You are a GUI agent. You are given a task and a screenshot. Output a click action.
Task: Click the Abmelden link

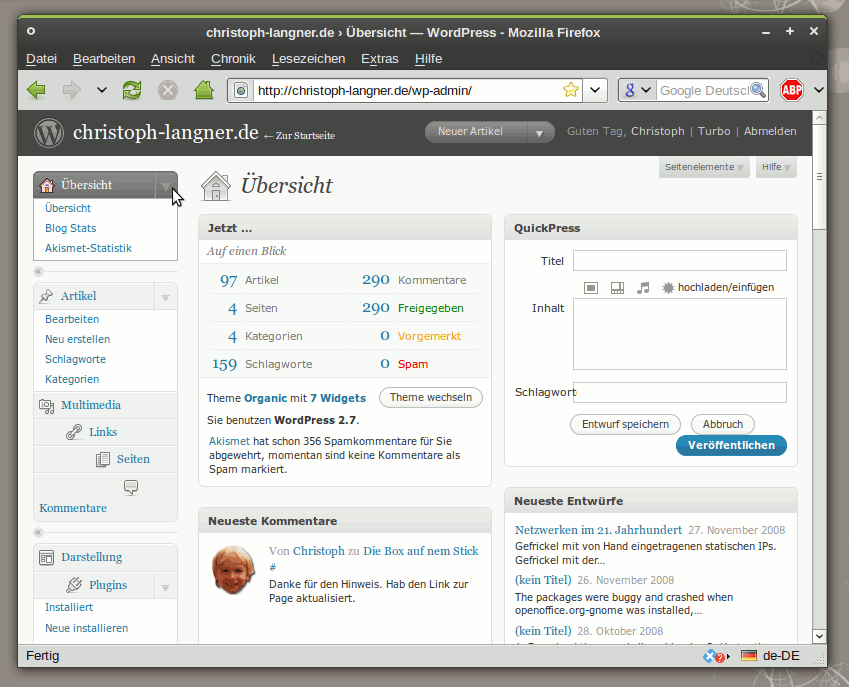770,131
